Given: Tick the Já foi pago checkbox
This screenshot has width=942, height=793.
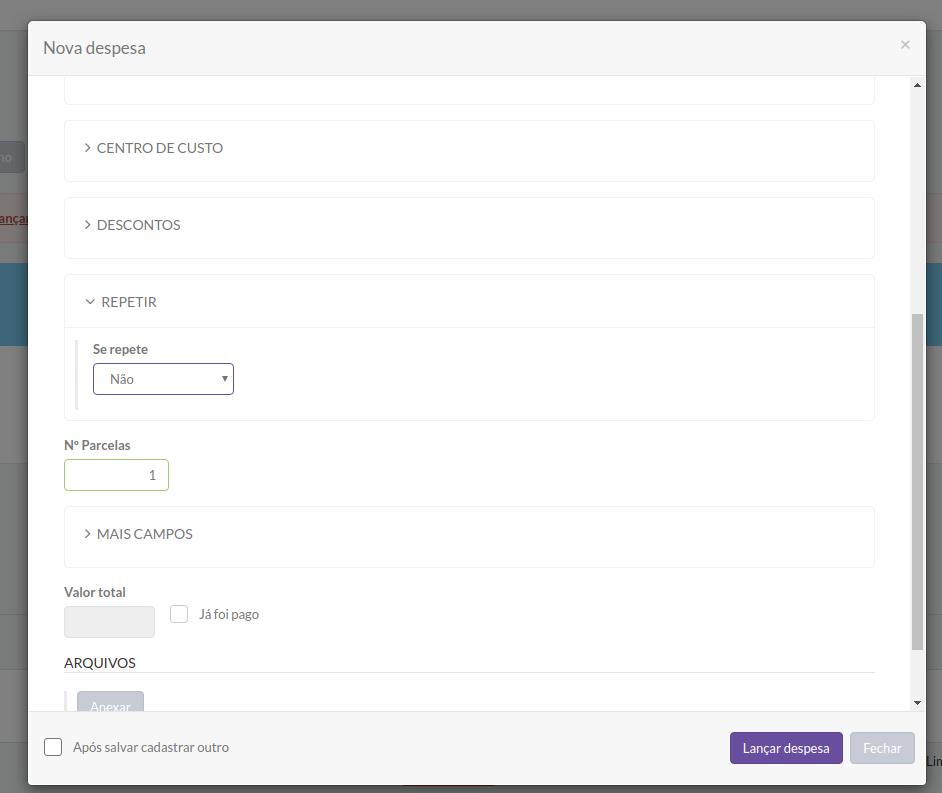Looking at the screenshot, I should click(179, 614).
